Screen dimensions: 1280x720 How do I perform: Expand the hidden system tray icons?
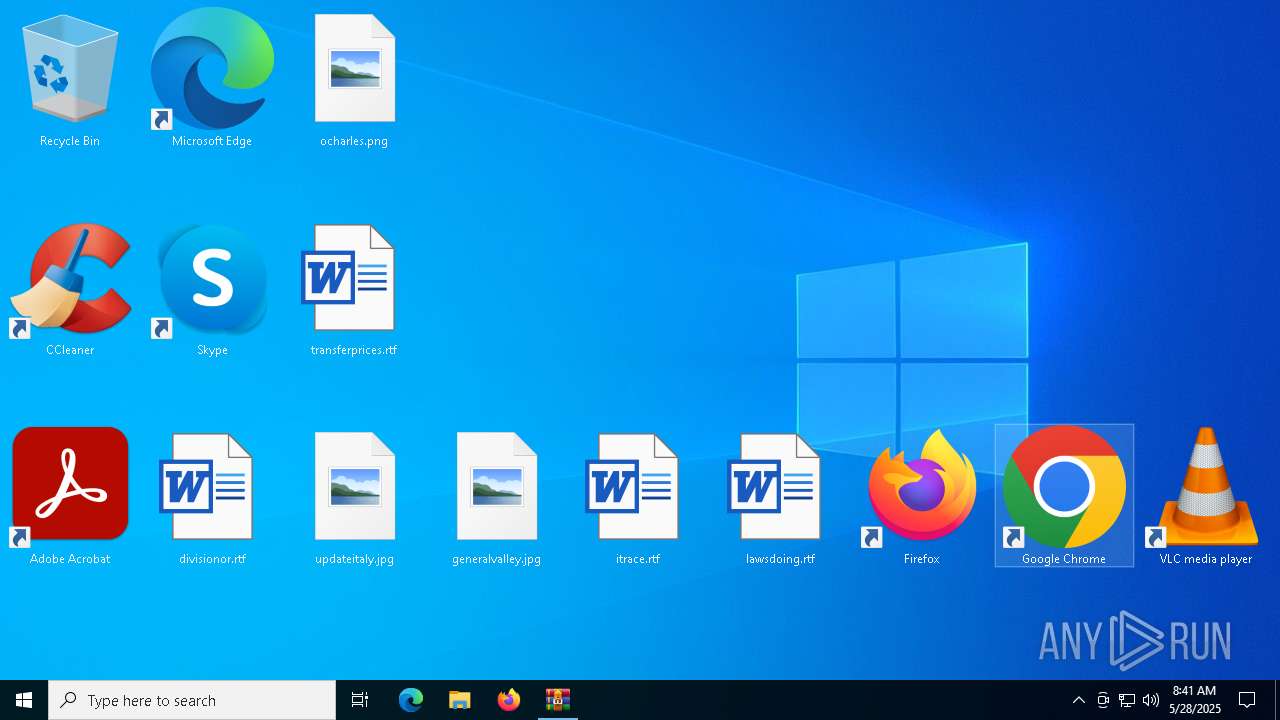pos(1078,700)
